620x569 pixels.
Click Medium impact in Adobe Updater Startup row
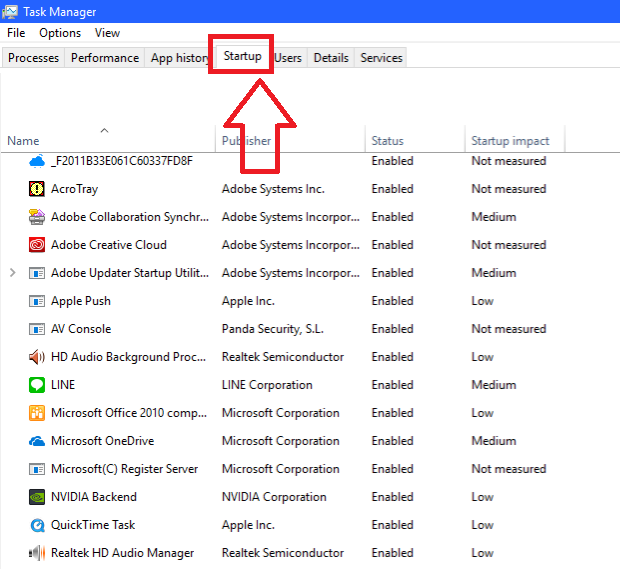tap(494, 273)
